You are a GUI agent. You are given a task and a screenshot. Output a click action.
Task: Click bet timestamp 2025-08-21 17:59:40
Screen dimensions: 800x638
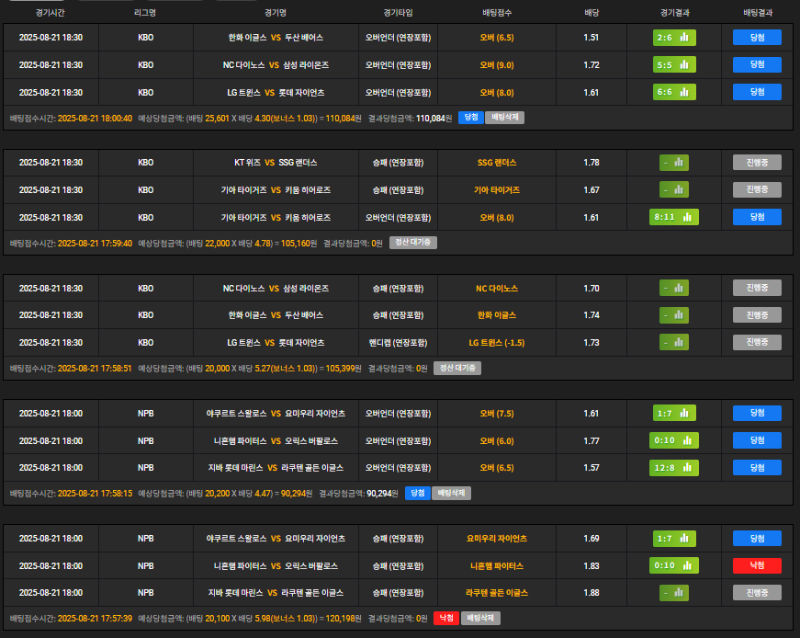coord(95,243)
